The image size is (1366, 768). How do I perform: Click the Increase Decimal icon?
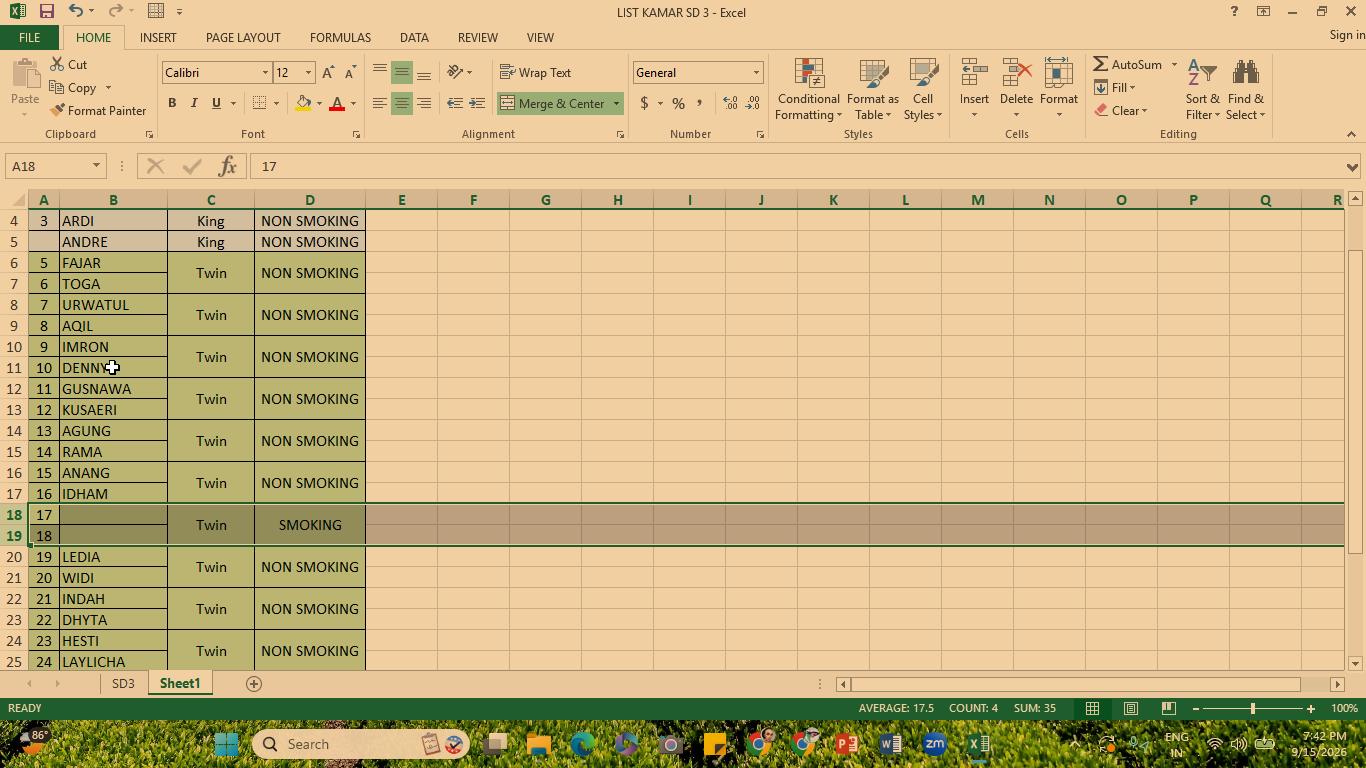tap(731, 103)
